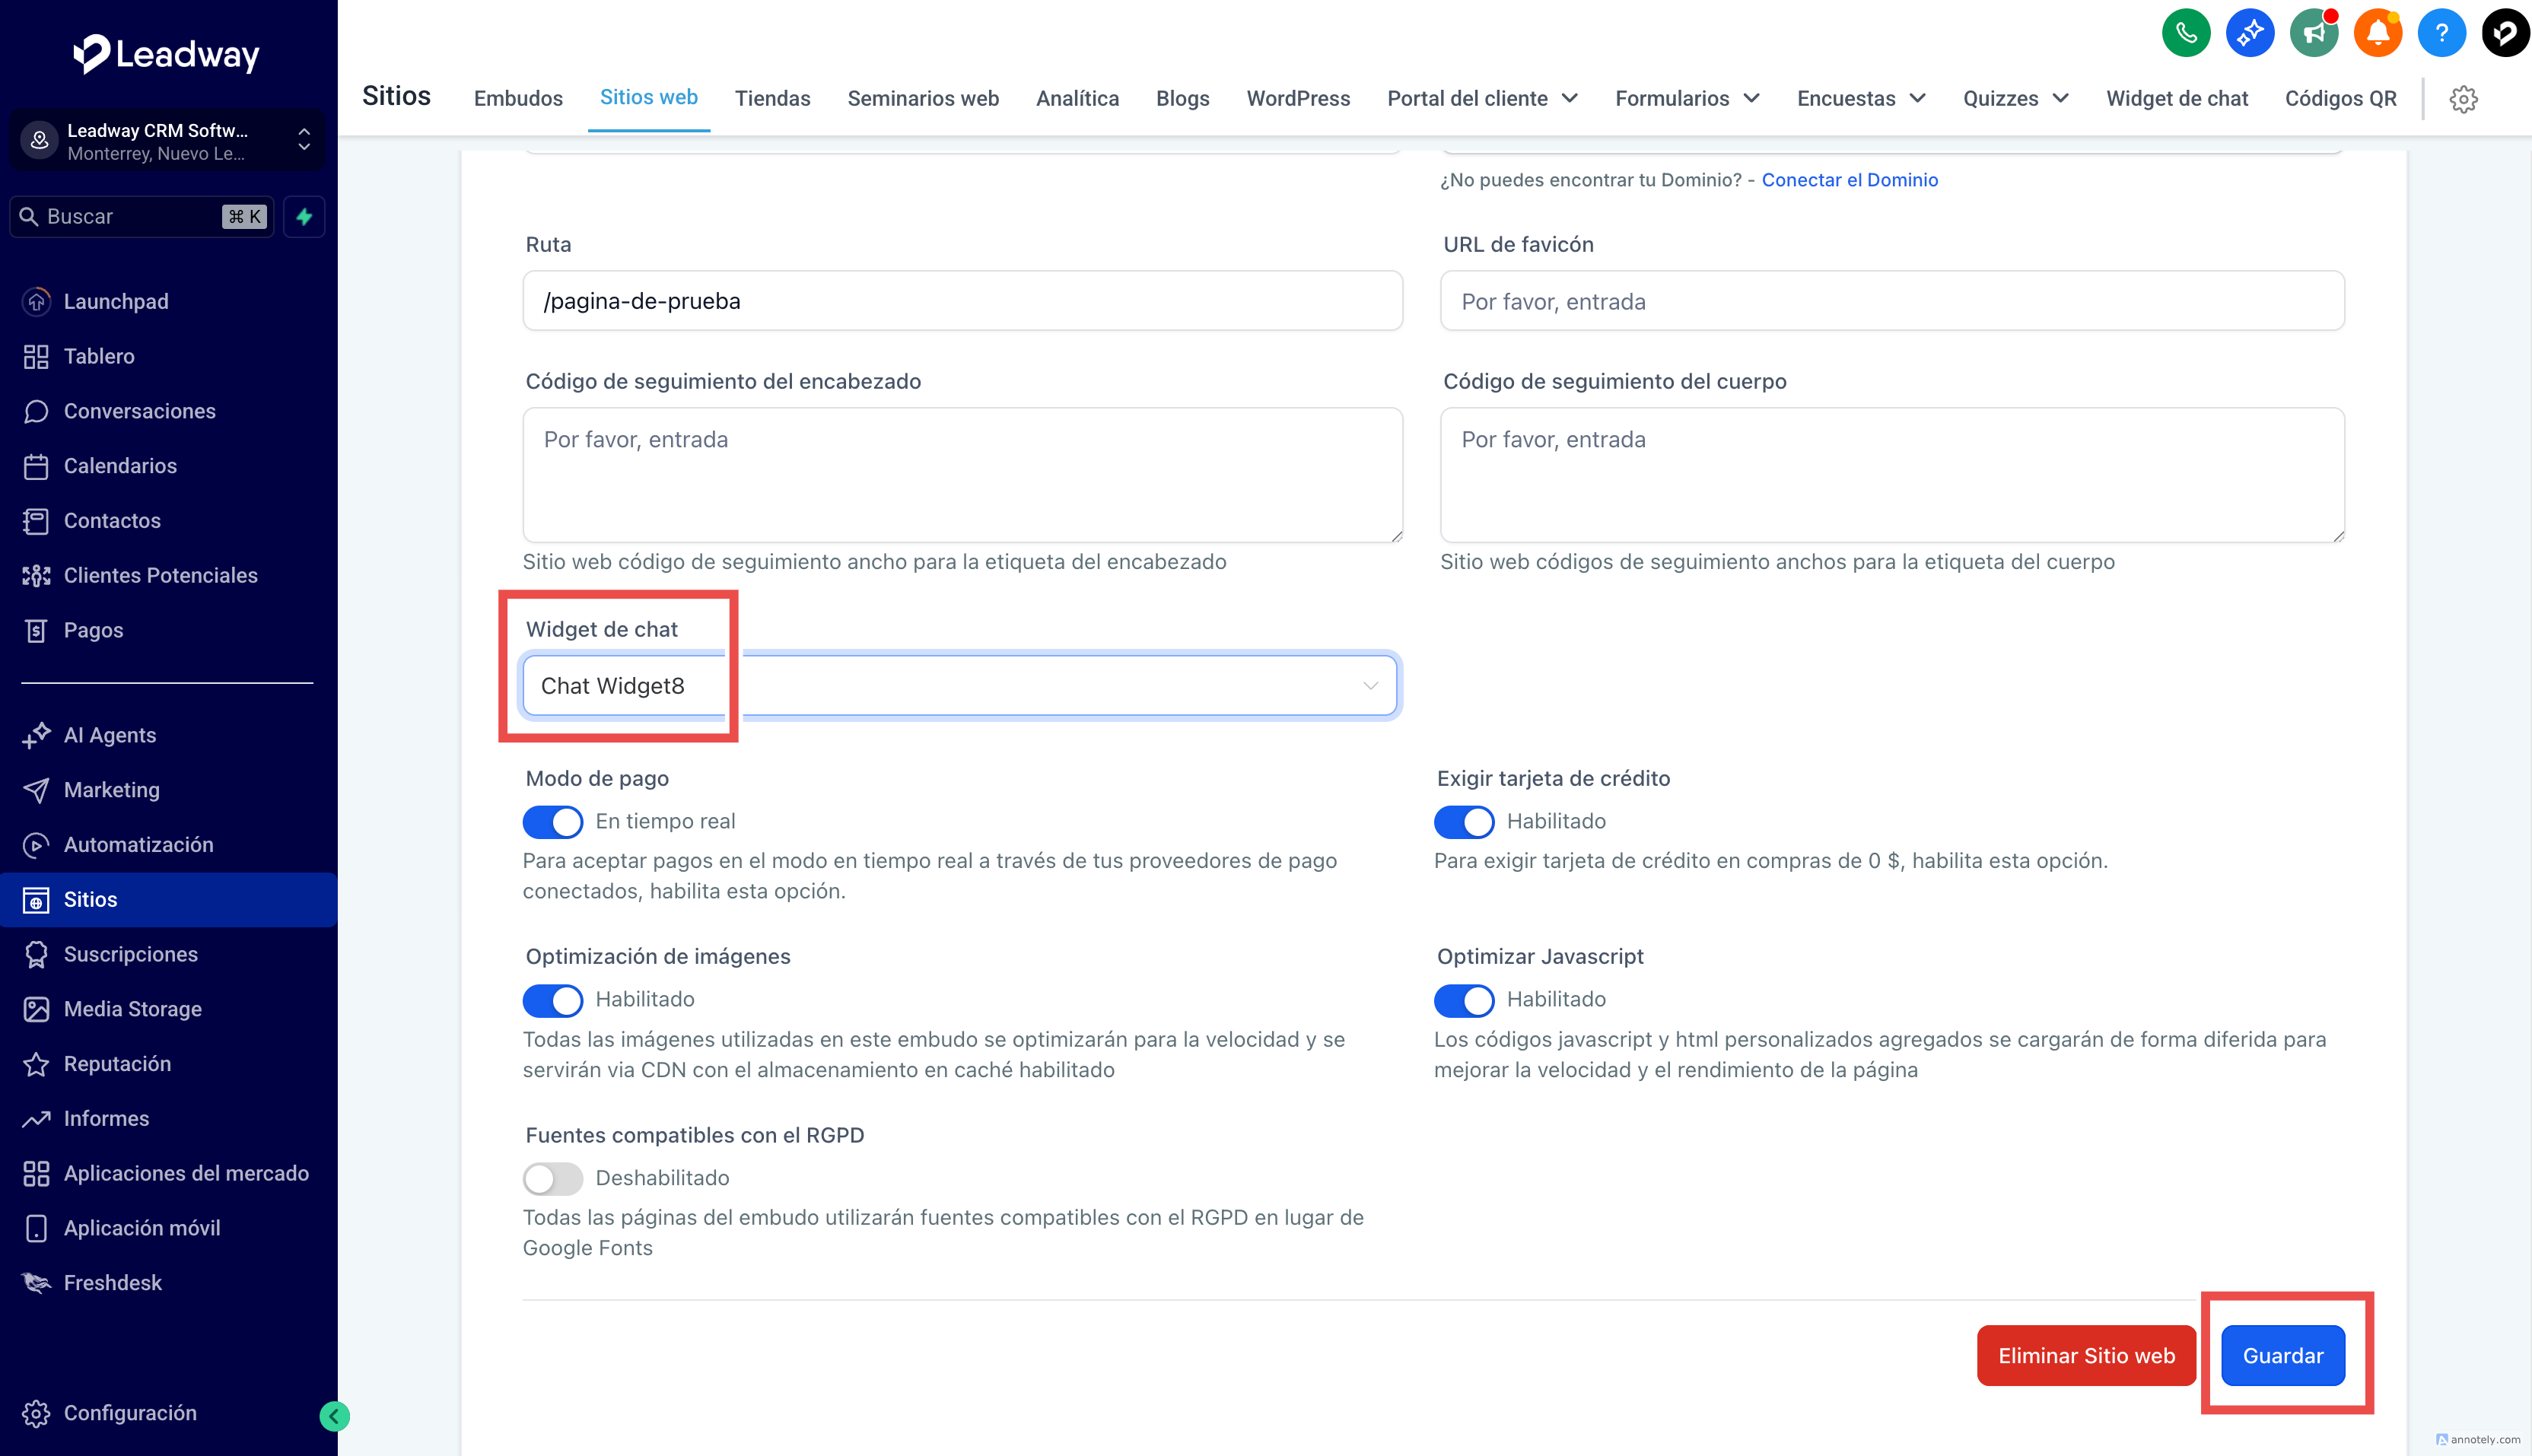Expand the Formularios menu dropdown

click(x=1687, y=98)
